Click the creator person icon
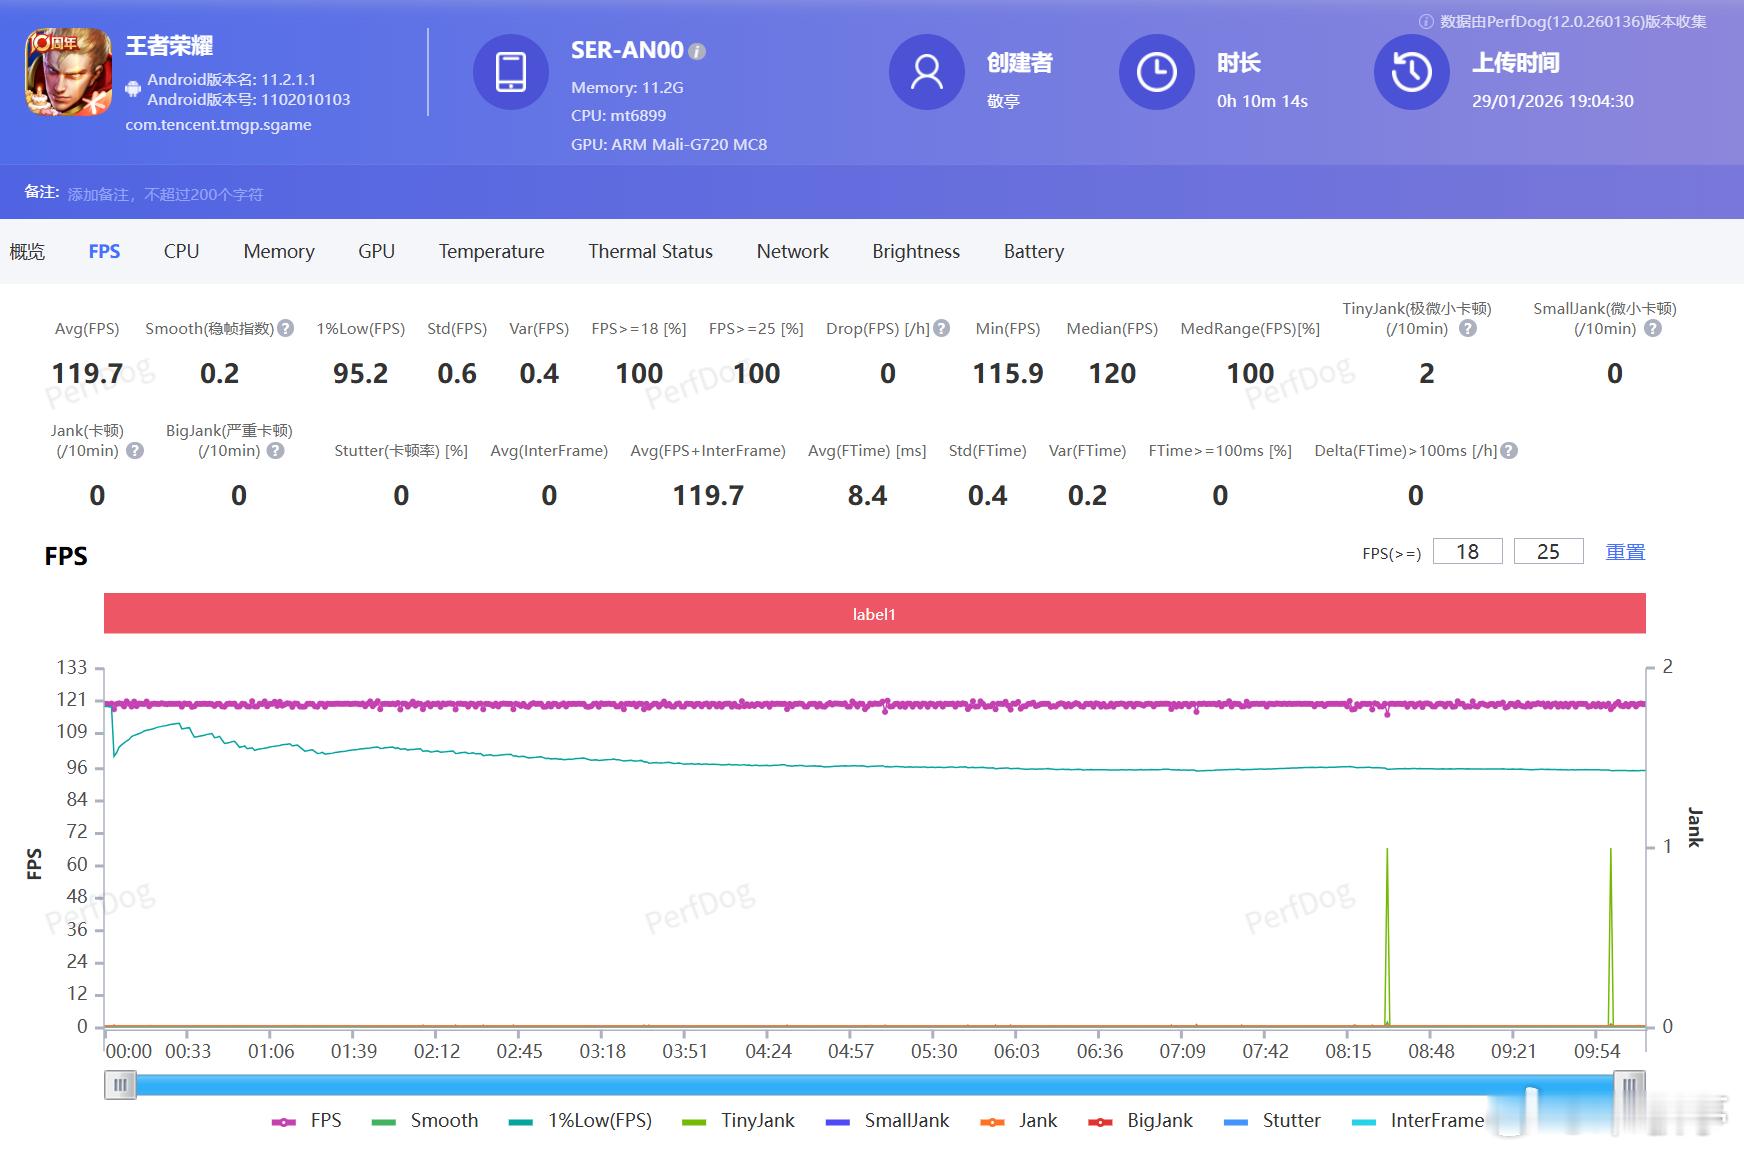 coord(926,72)
